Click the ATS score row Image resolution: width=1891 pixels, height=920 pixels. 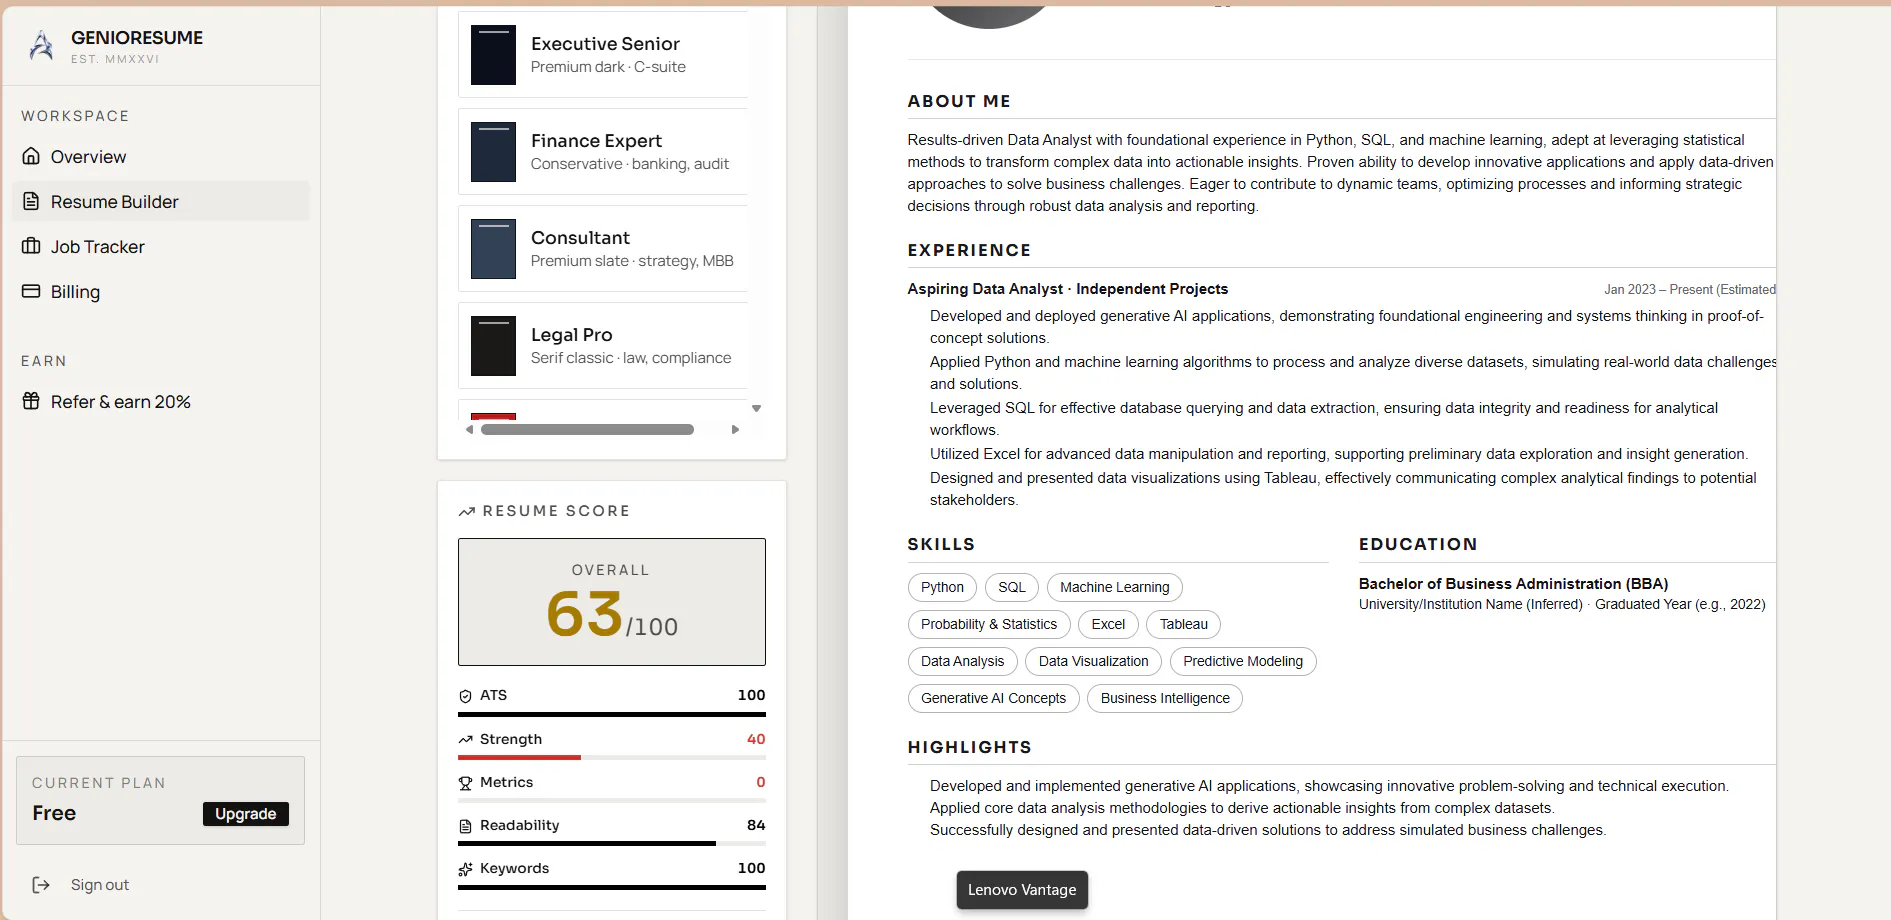point(612,700)
